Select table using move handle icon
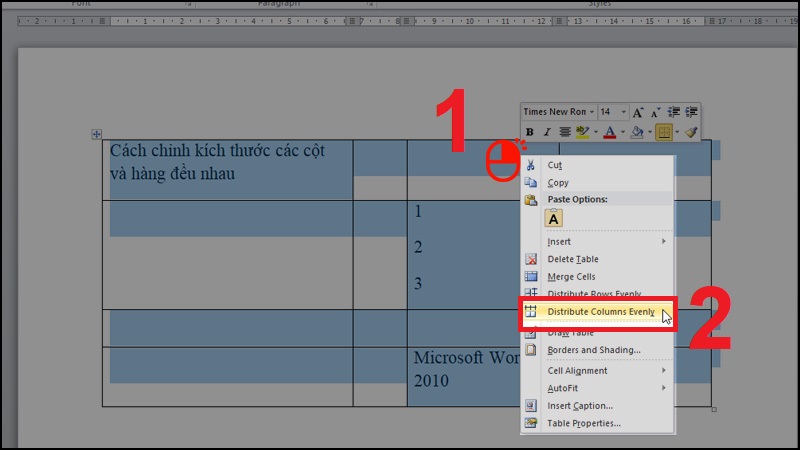The width and height of the screenshot is (800, 450). pyautogui.click(x=96, y=134)
